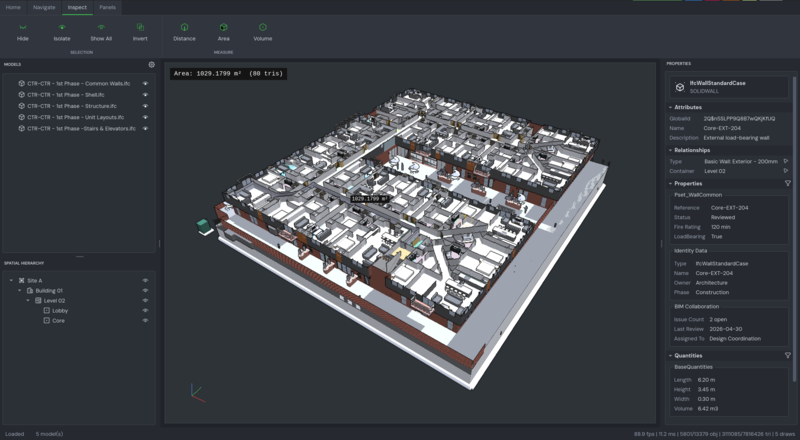Toggle visibility of Unit Layouts.ifc
This screenshot has height=440, width=800.
pyautogui.click(x=145, y=117)
